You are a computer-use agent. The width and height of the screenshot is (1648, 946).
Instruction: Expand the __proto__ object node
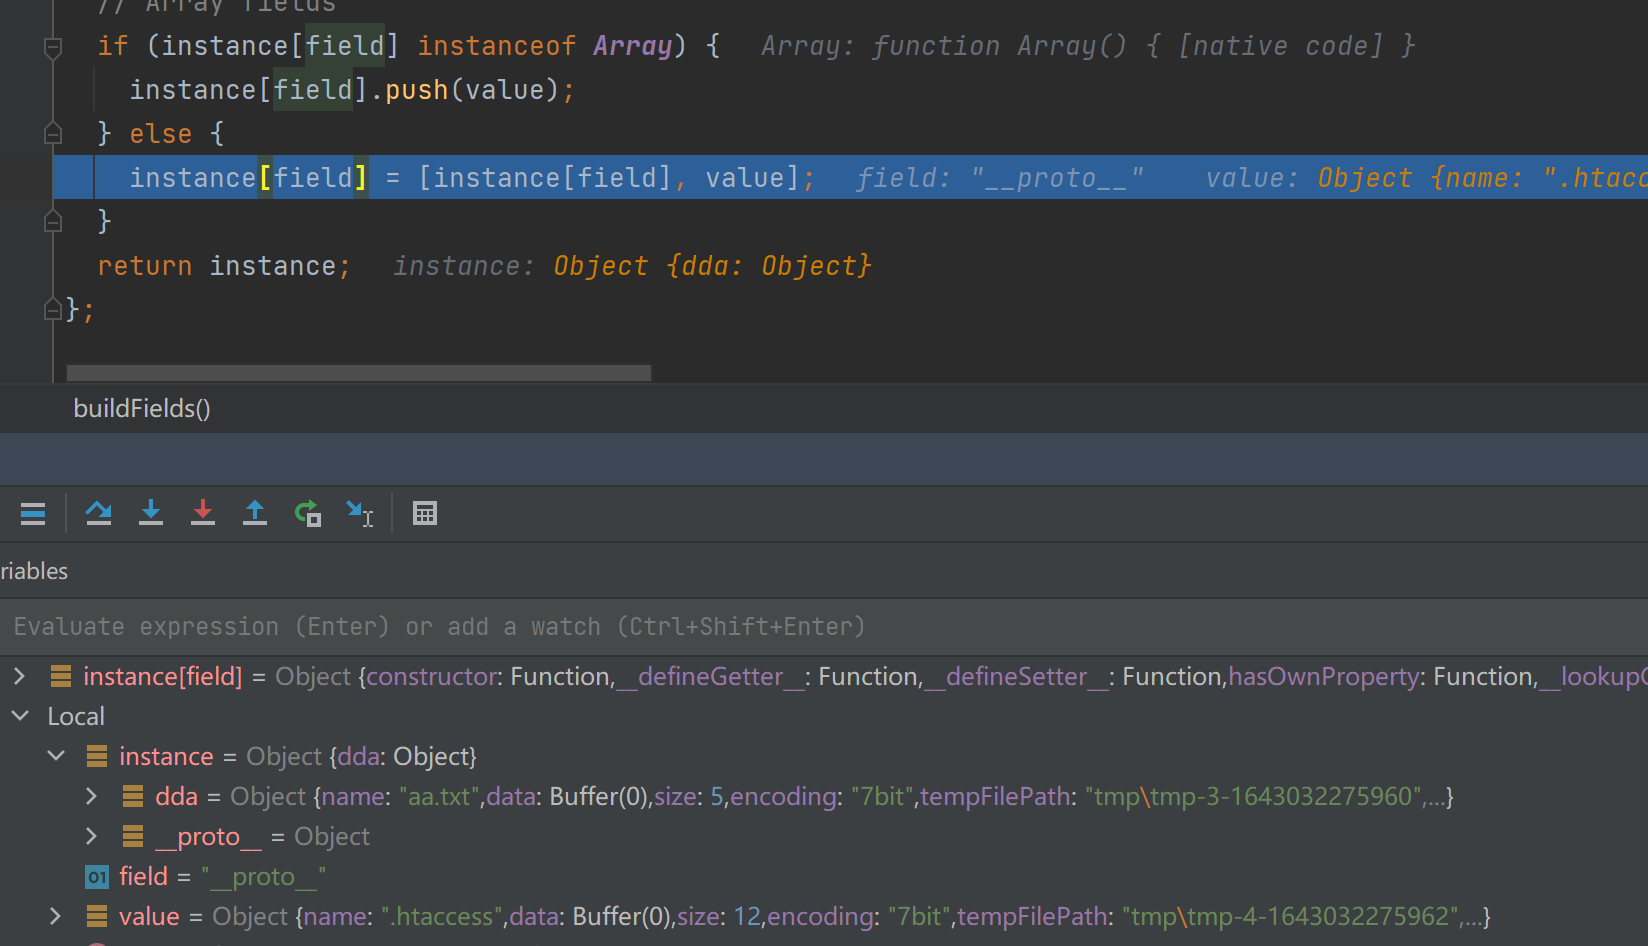pos(91,836)
